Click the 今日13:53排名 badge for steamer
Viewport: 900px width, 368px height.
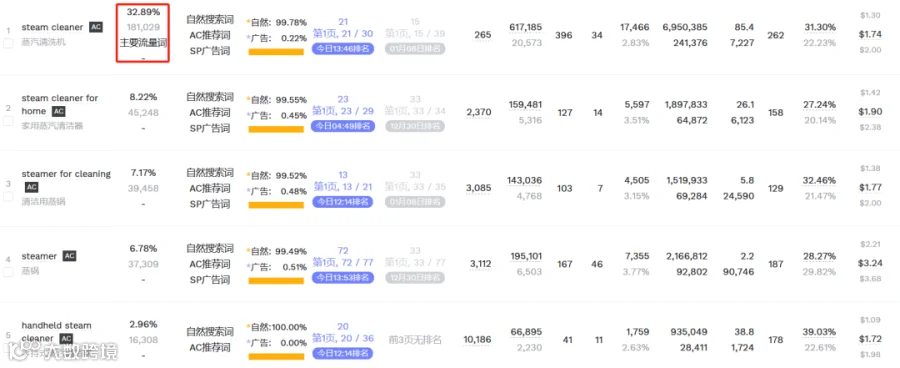click(x=343, y=278)
